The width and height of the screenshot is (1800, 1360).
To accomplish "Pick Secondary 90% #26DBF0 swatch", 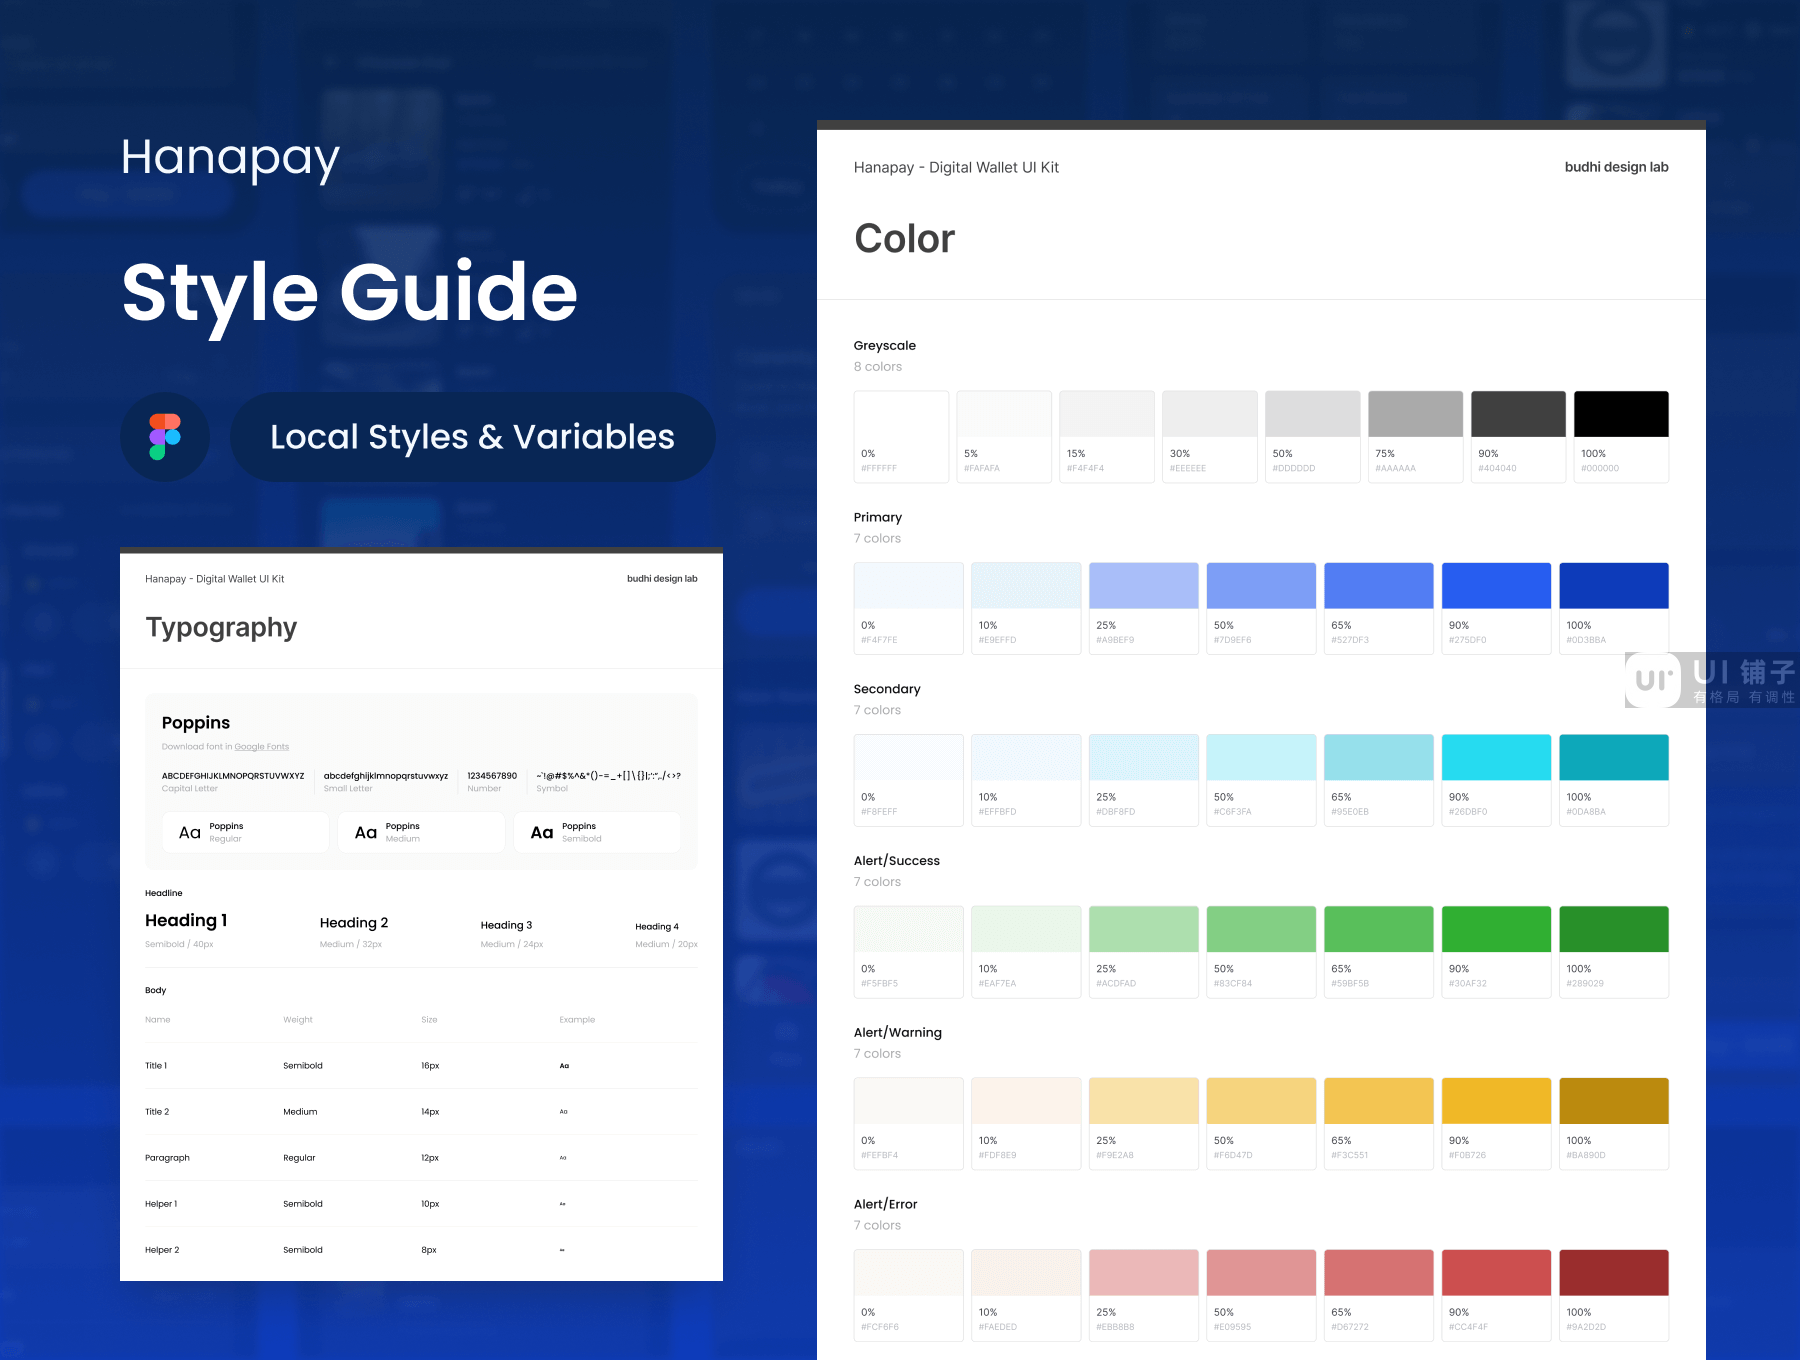I will pyautogui.click(x=1496, y=781).
